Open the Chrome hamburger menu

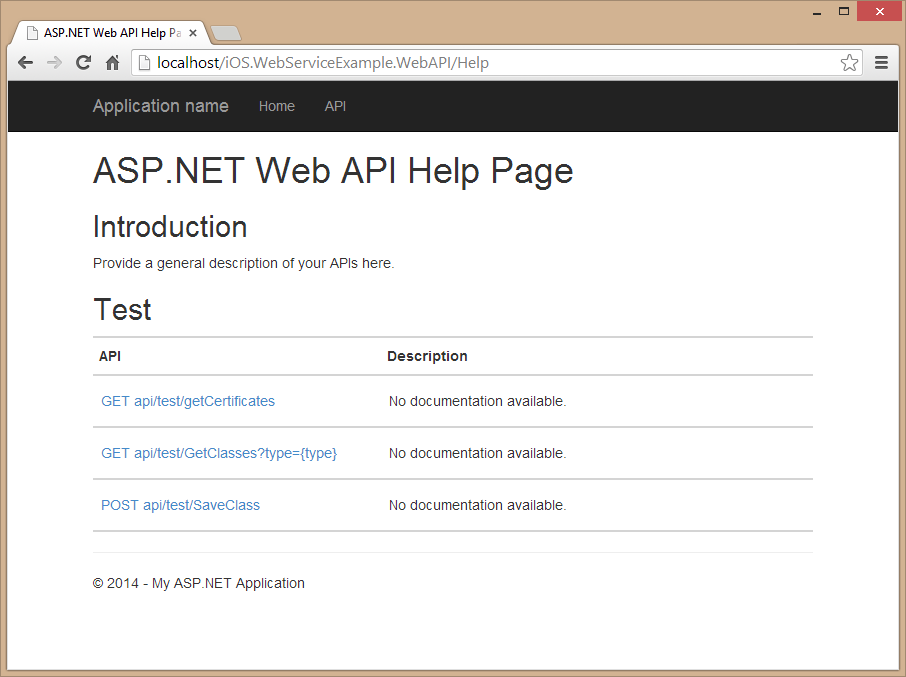[x=881, y=62]
